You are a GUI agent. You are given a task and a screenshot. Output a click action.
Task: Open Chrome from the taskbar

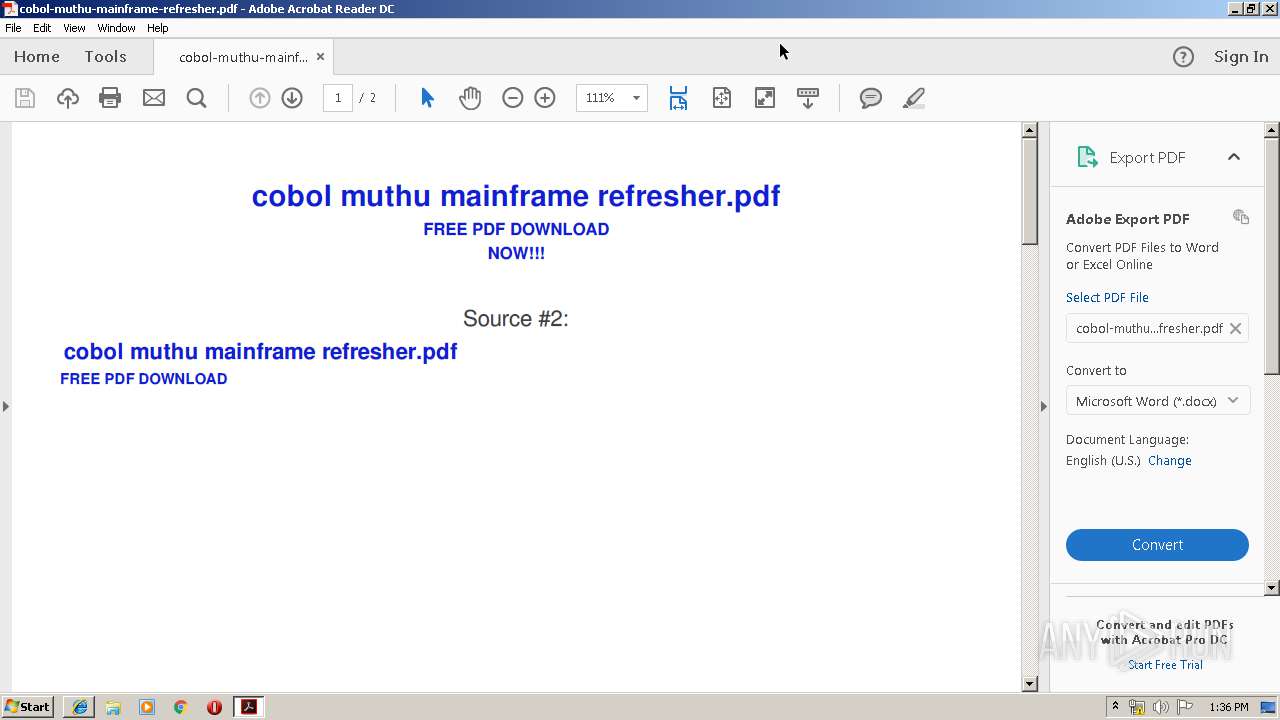[x=180, y=707]
